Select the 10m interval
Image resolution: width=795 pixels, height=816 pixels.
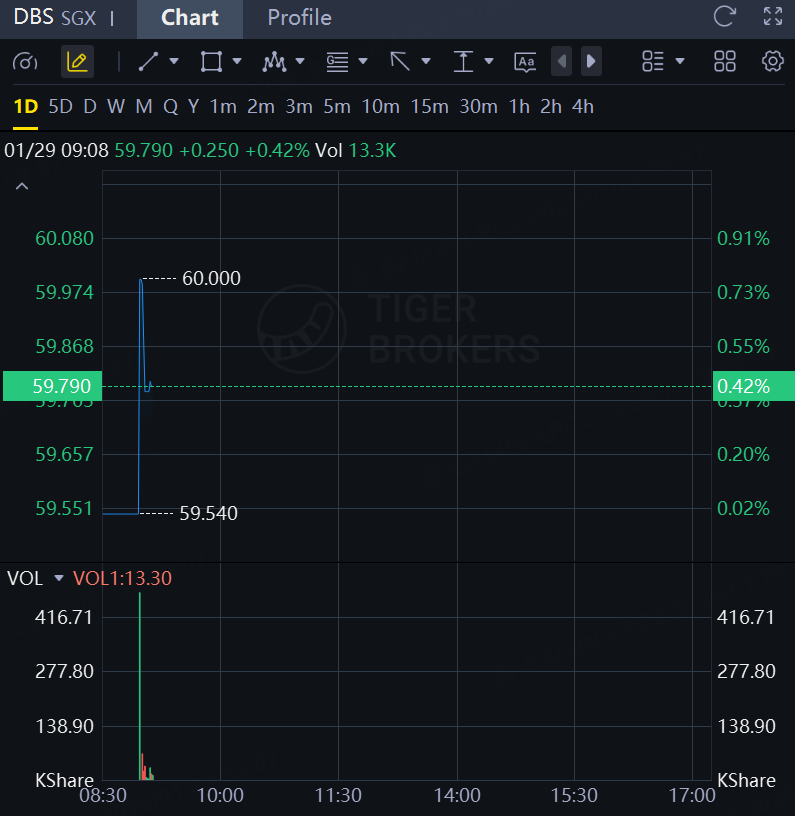pyautogui.click(x=380, y=107)
